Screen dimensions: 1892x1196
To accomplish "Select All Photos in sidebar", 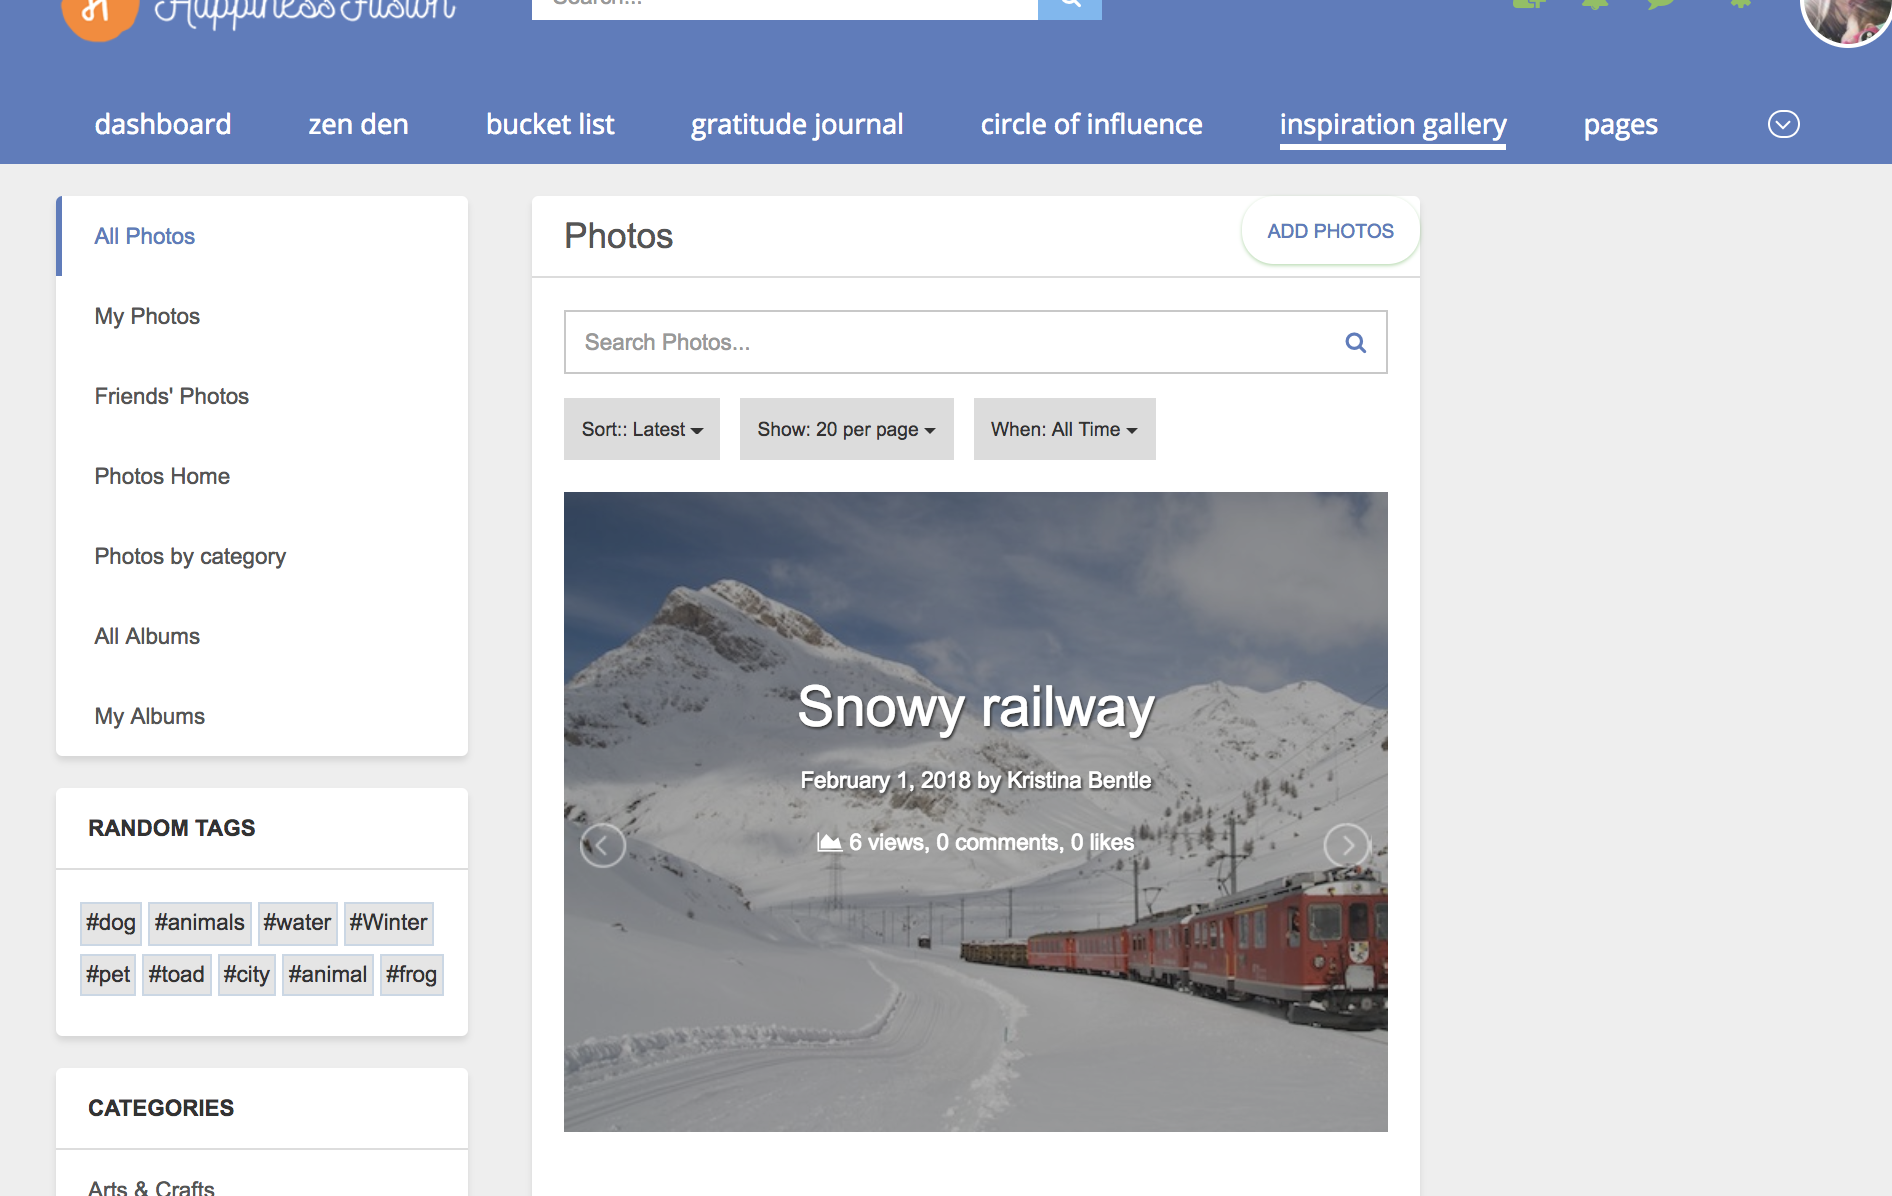I will (x=262, y=236).
